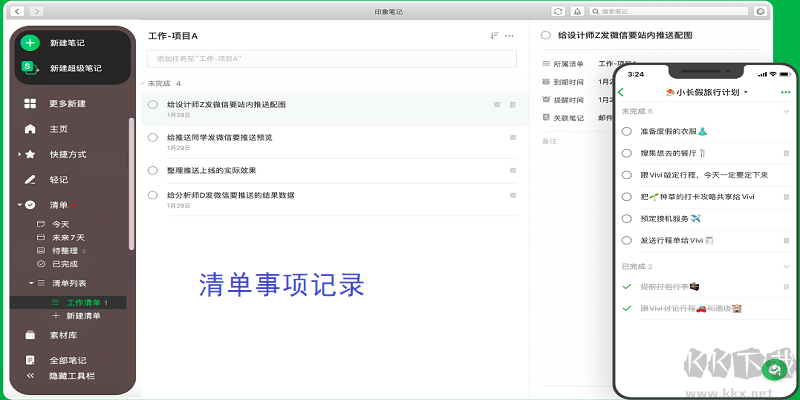Select 今天 under 清单

tap(60, 224)
